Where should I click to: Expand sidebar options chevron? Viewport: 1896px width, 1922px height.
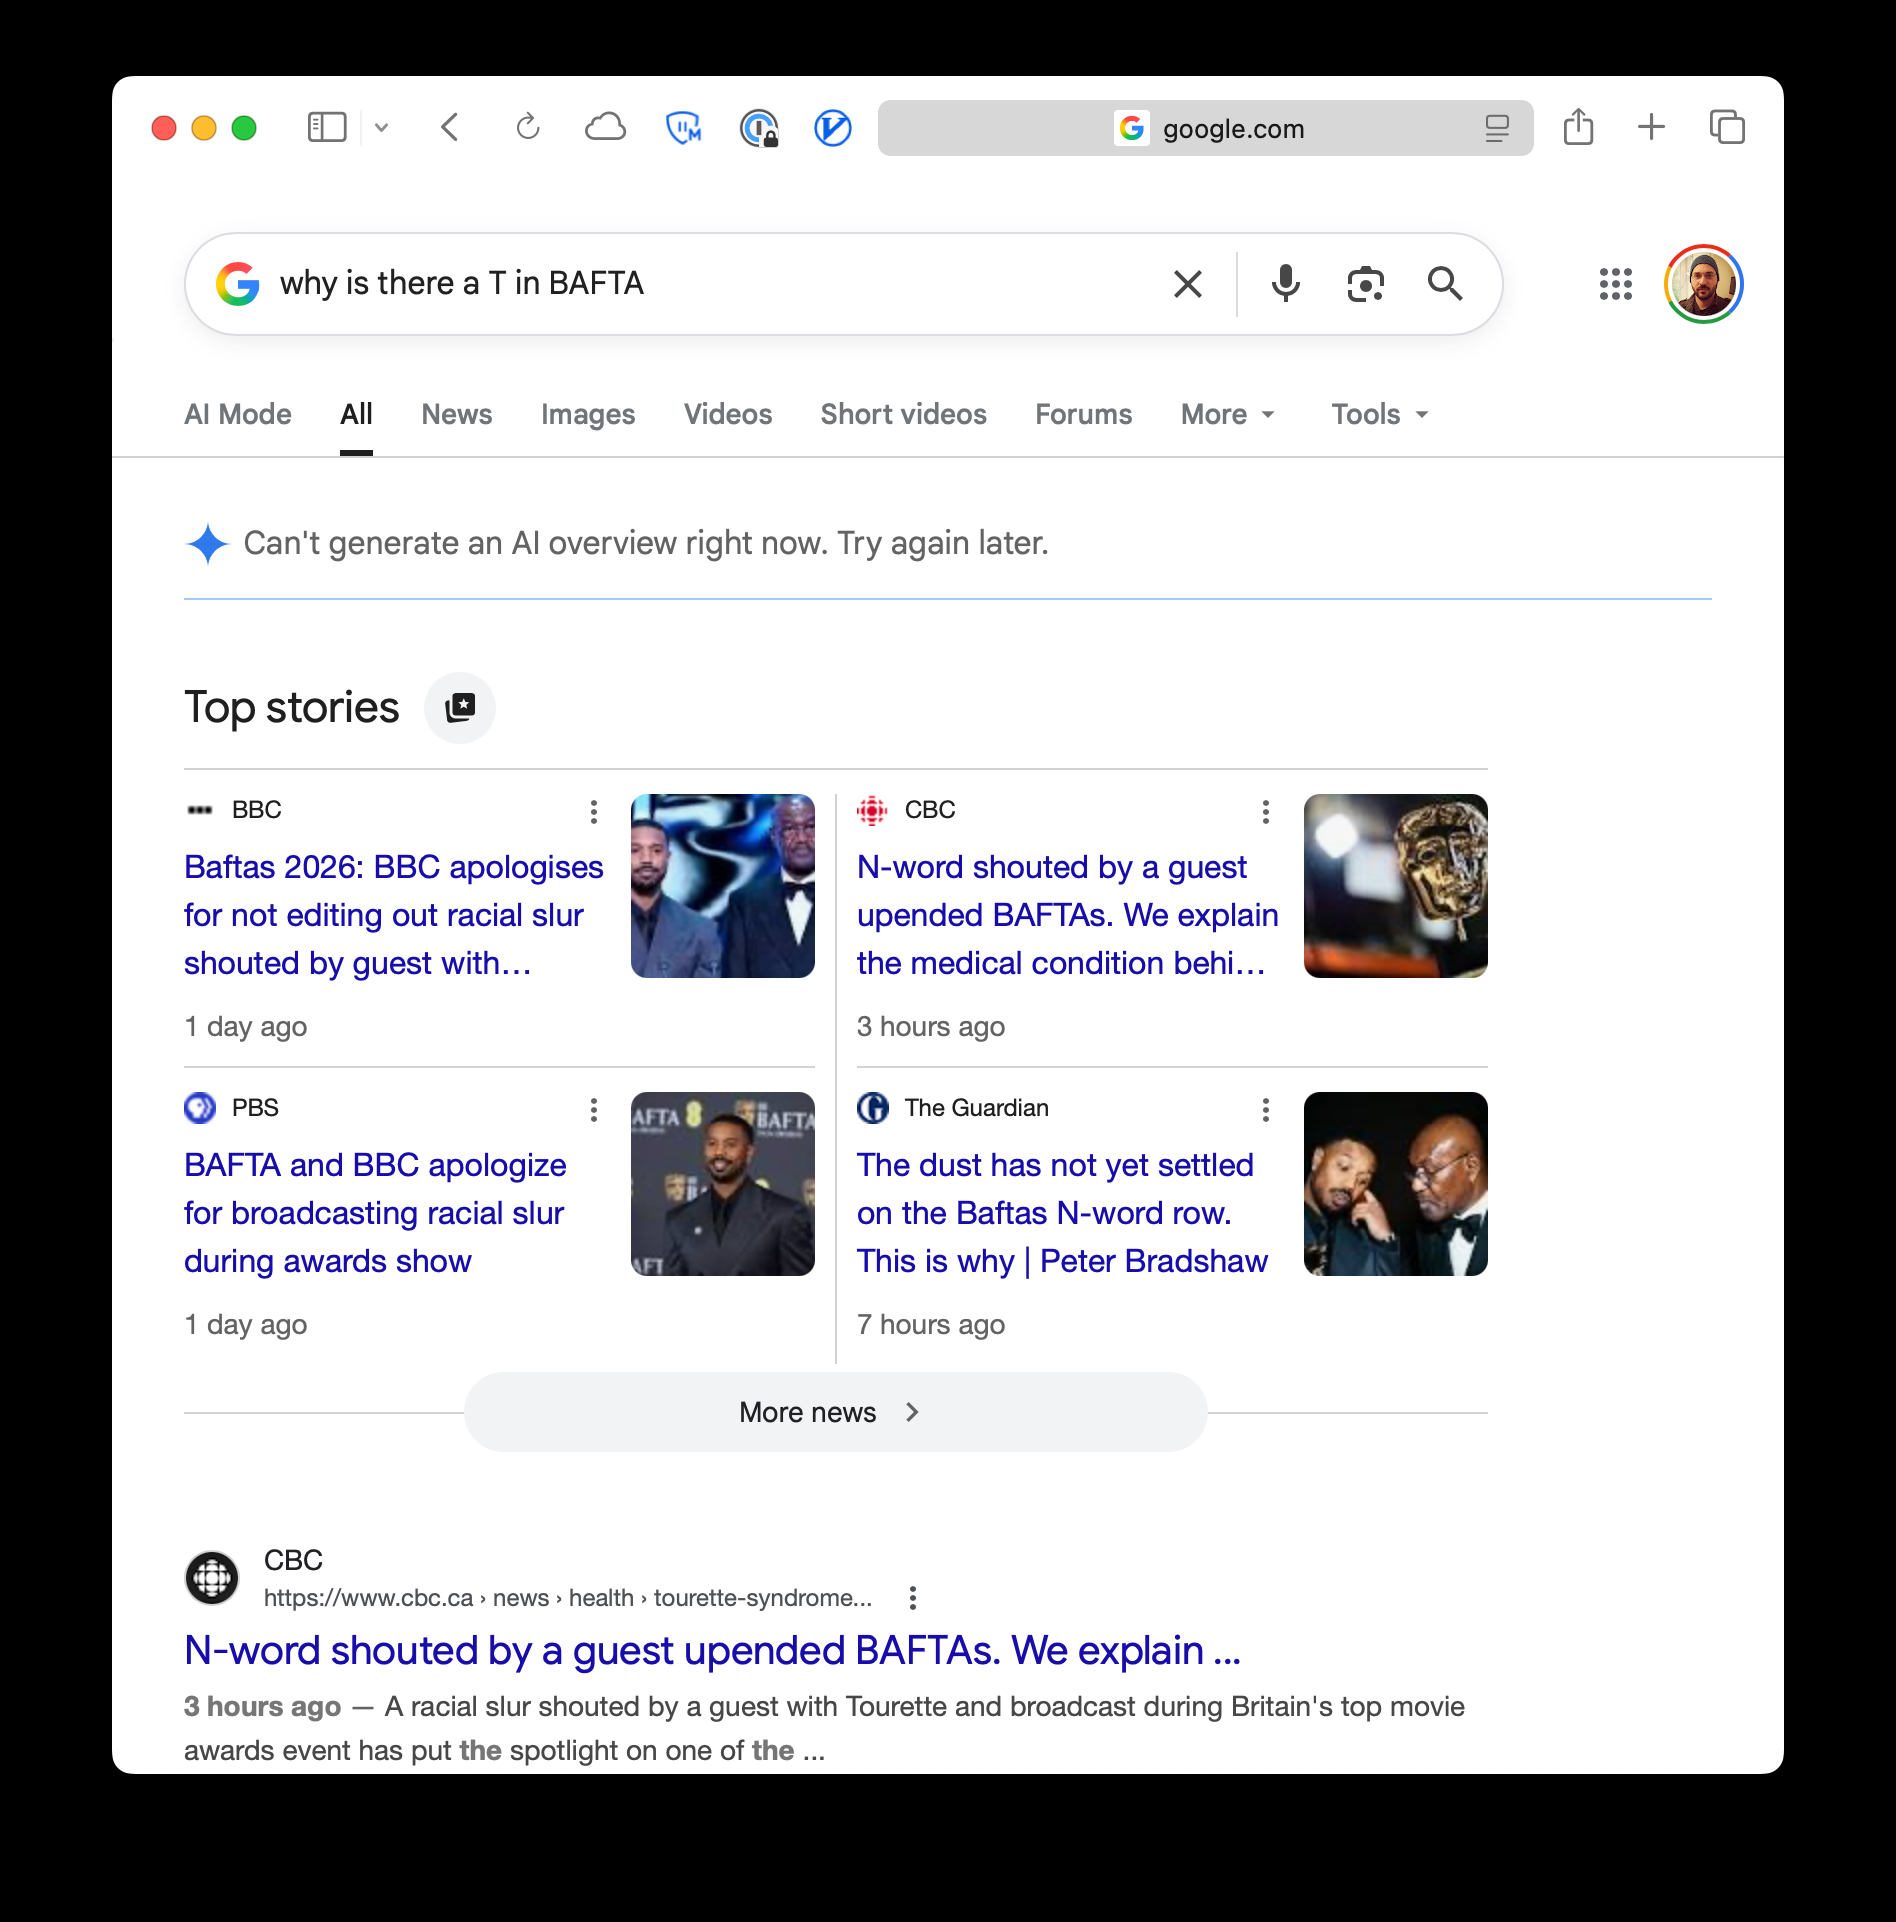381,128
